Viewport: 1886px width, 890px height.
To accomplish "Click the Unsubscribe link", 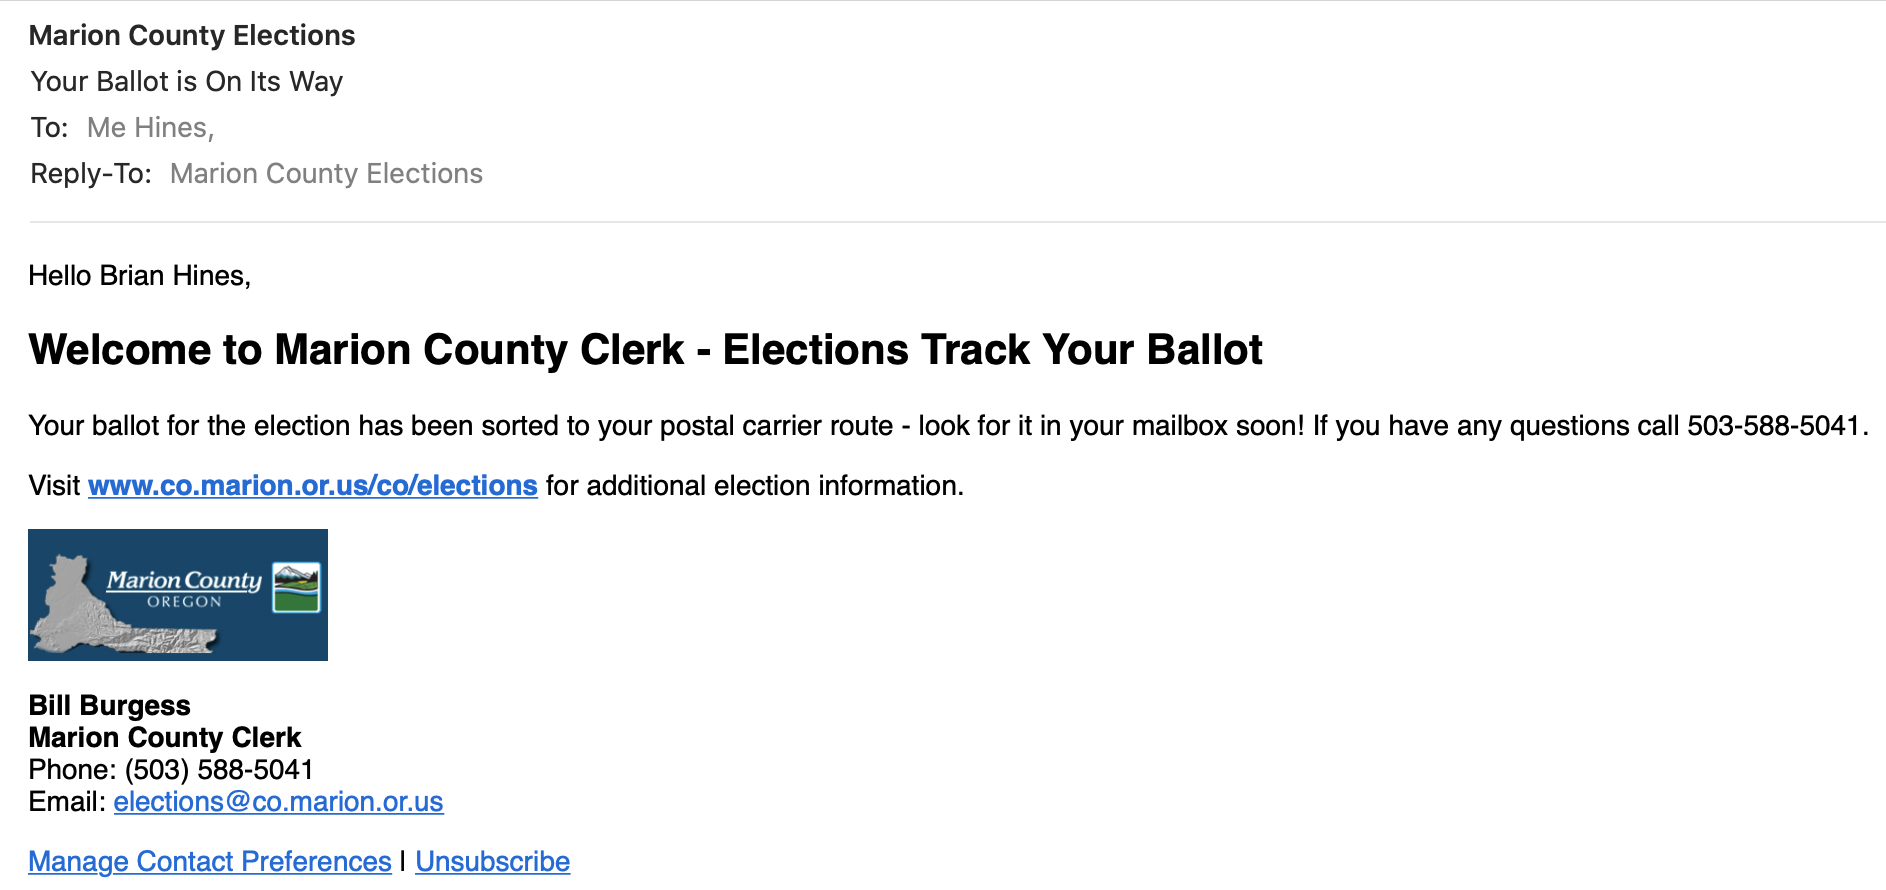I will (x=492, y=862).
